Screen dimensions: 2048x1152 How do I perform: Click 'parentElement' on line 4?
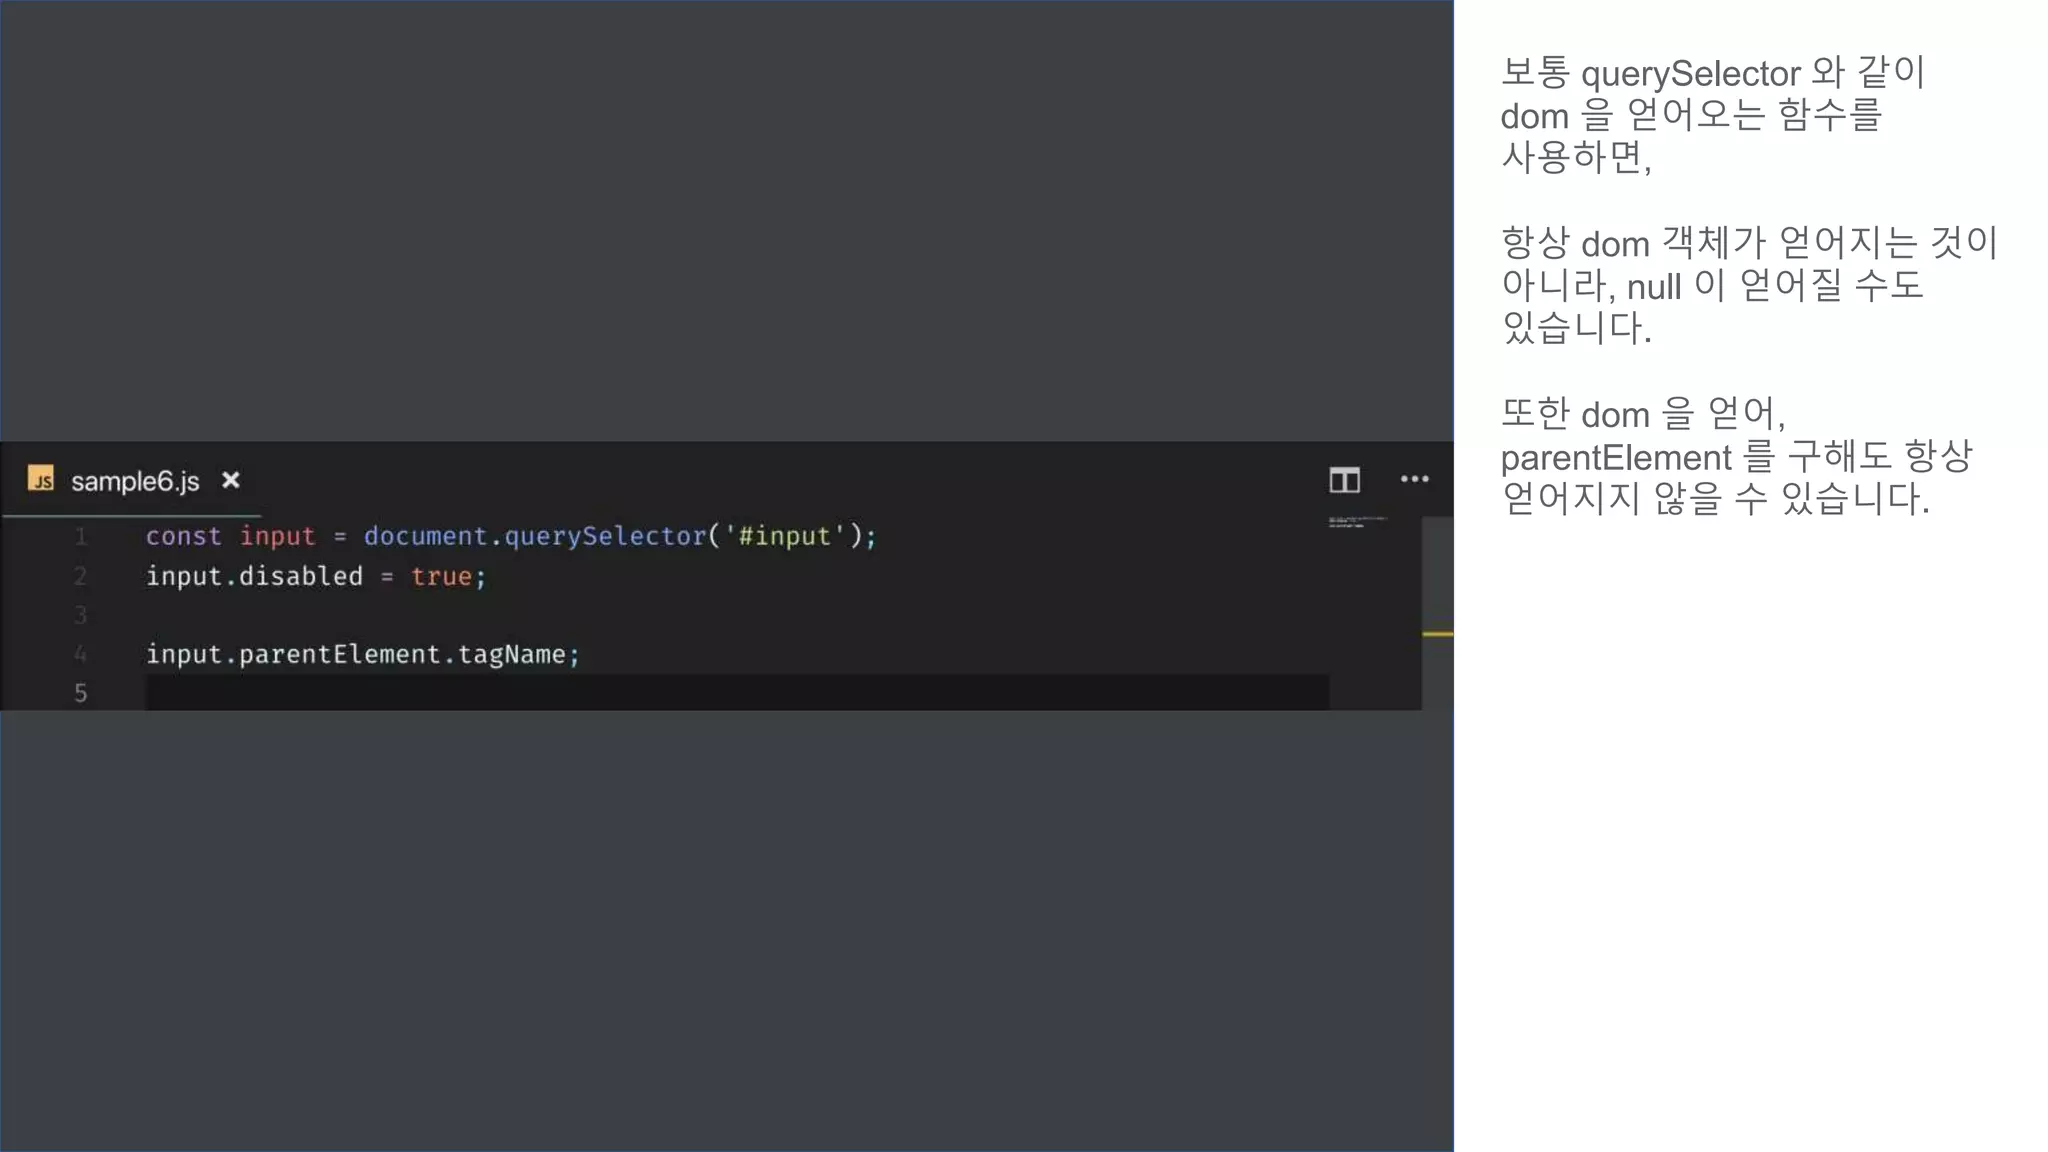[340, 654]
